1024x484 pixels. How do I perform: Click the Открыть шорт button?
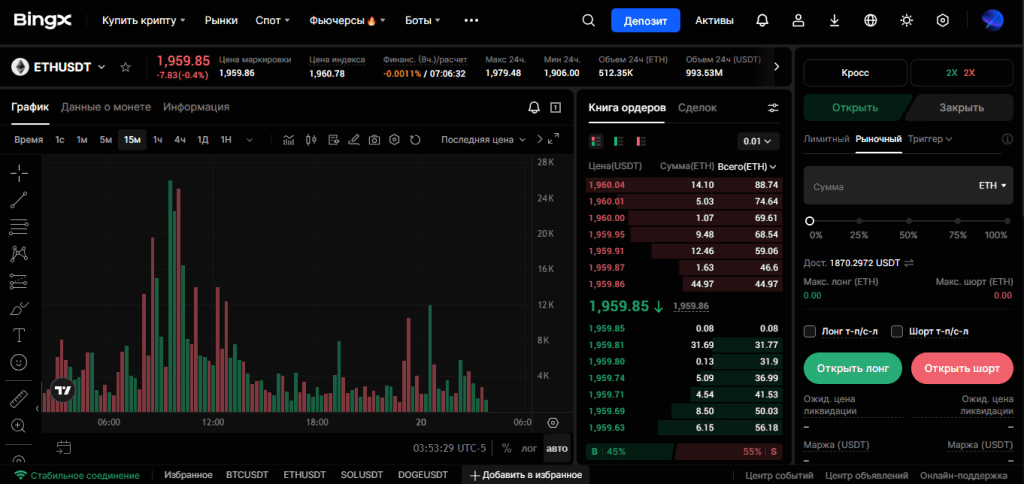(962, 368)
